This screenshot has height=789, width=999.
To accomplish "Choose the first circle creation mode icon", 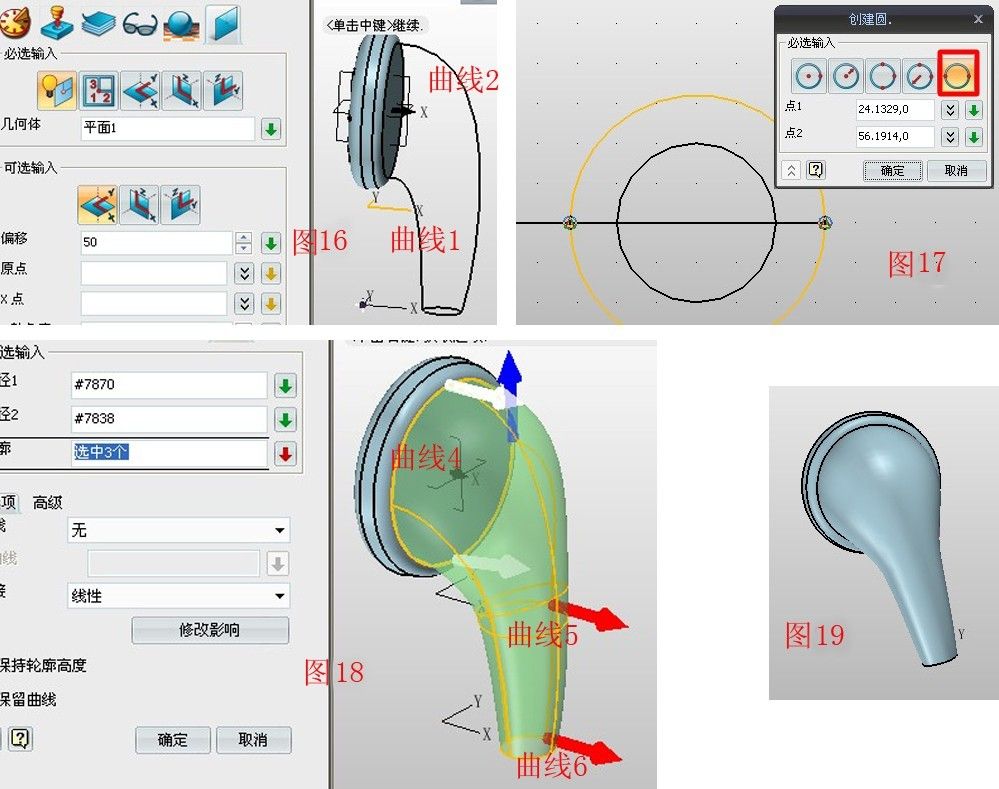I will (810, 75).
